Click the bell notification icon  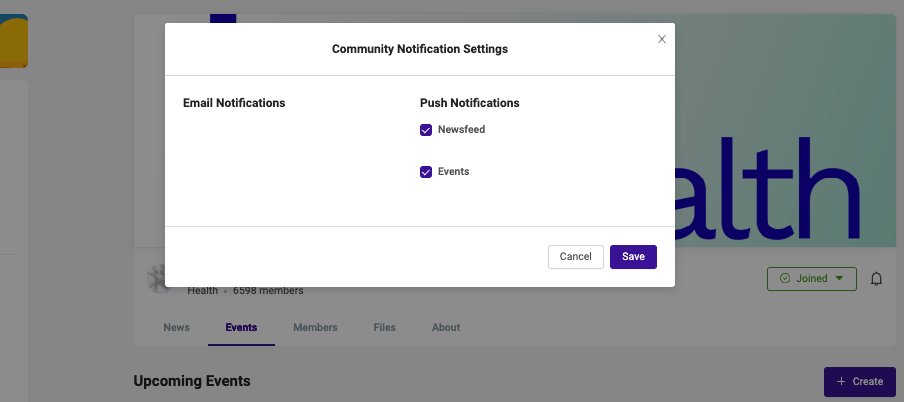(x=876, y=279)
